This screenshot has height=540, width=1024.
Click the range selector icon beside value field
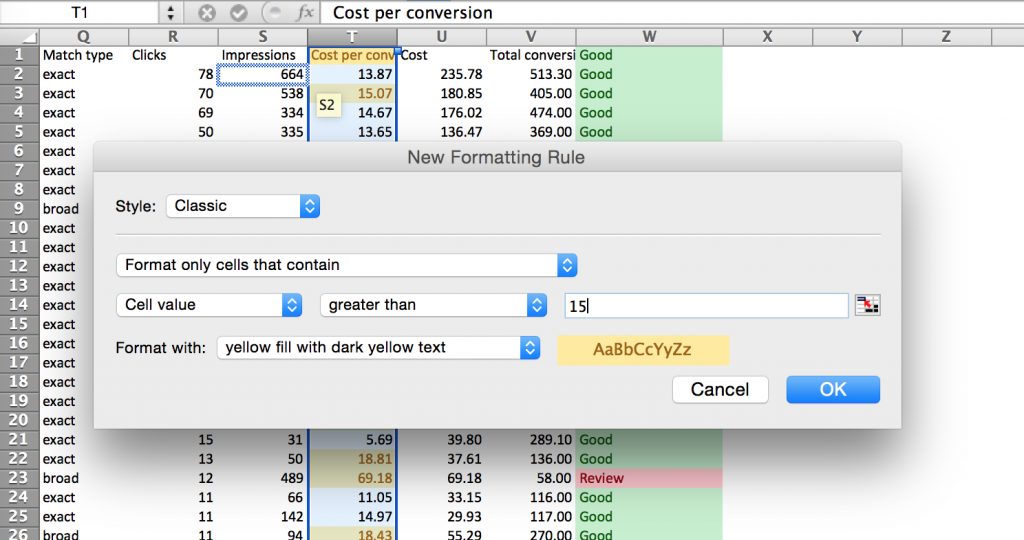tap(867, 305)
